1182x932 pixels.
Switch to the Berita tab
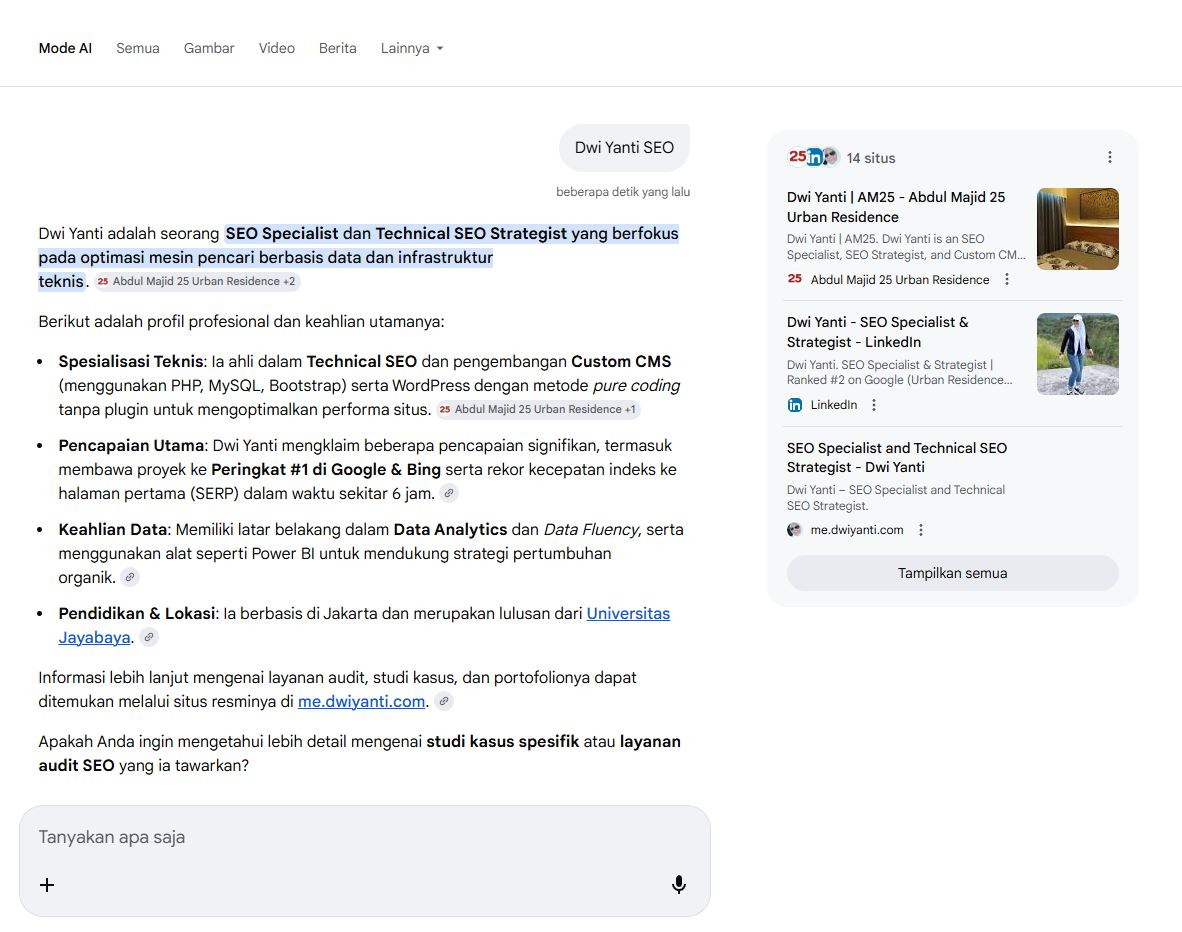[x=337, y=48]
